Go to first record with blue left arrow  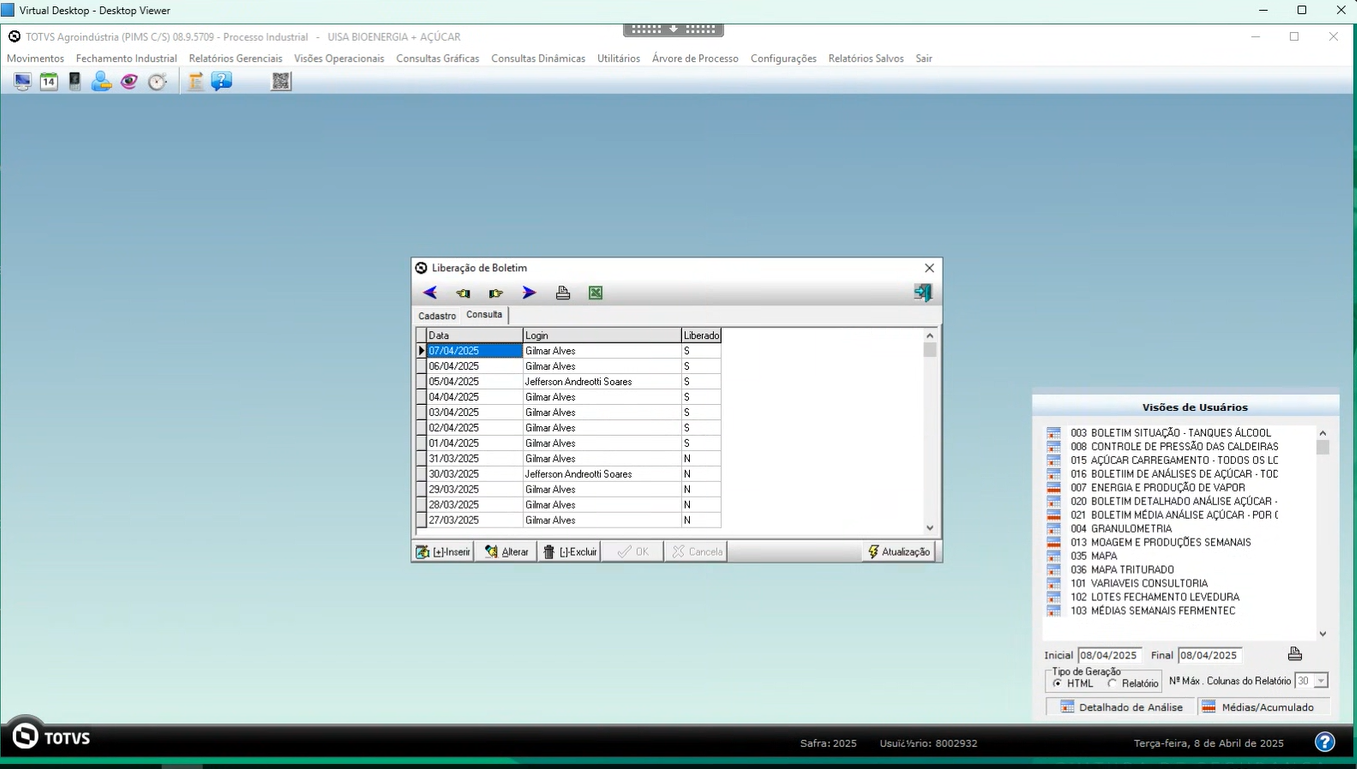pos(430,293)
